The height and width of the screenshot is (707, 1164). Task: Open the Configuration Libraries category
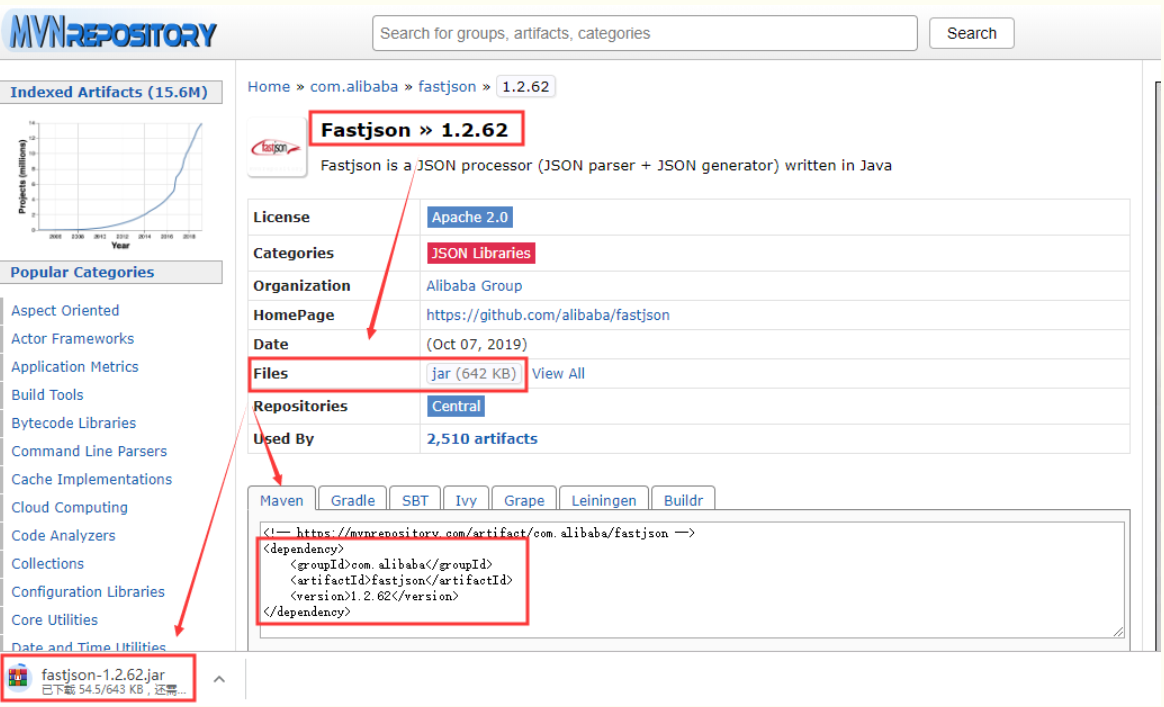pyautogui.click(x=88, y=592)
